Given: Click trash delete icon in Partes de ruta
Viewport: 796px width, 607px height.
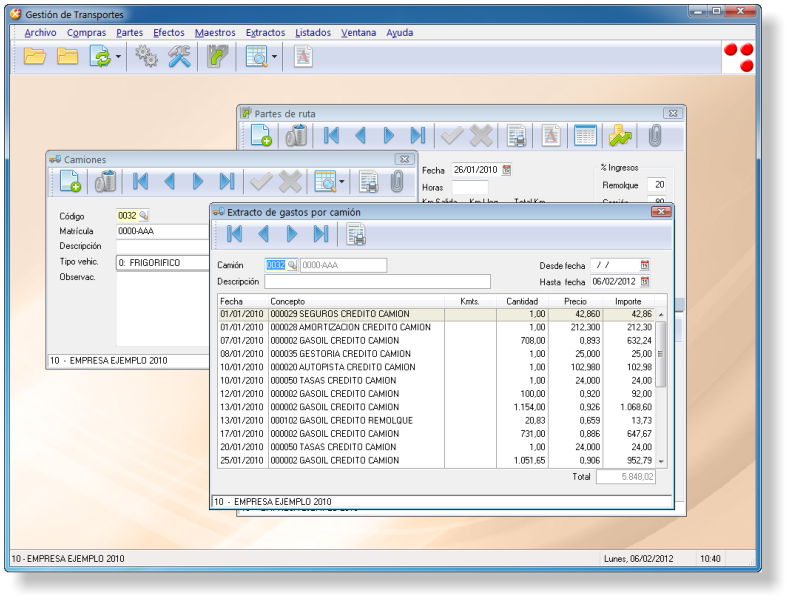Looking at the screenshot, I should tap(296, 136).
